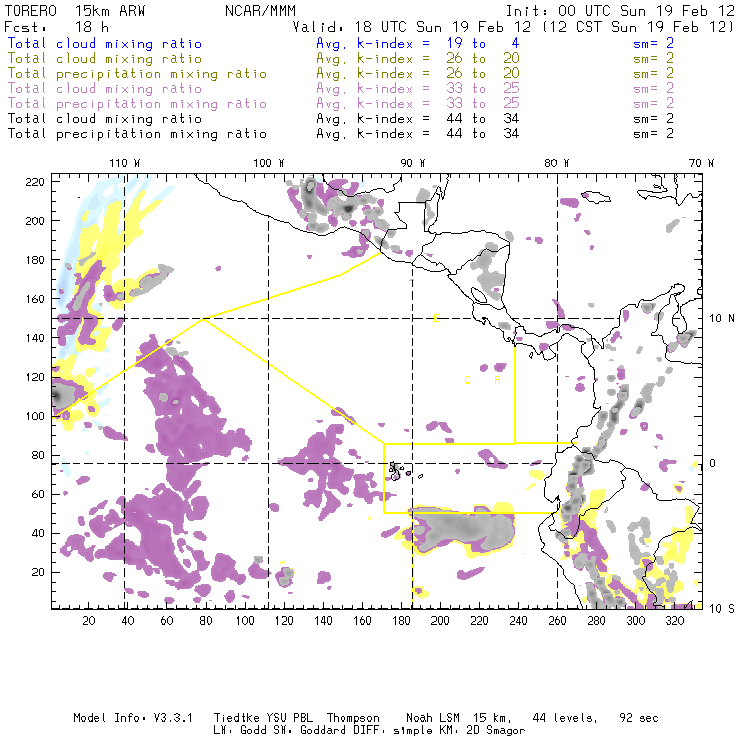Click the 'NCAR/MMM' header label
This screenshot has width=740, height=740.
(x=261, y=11)
